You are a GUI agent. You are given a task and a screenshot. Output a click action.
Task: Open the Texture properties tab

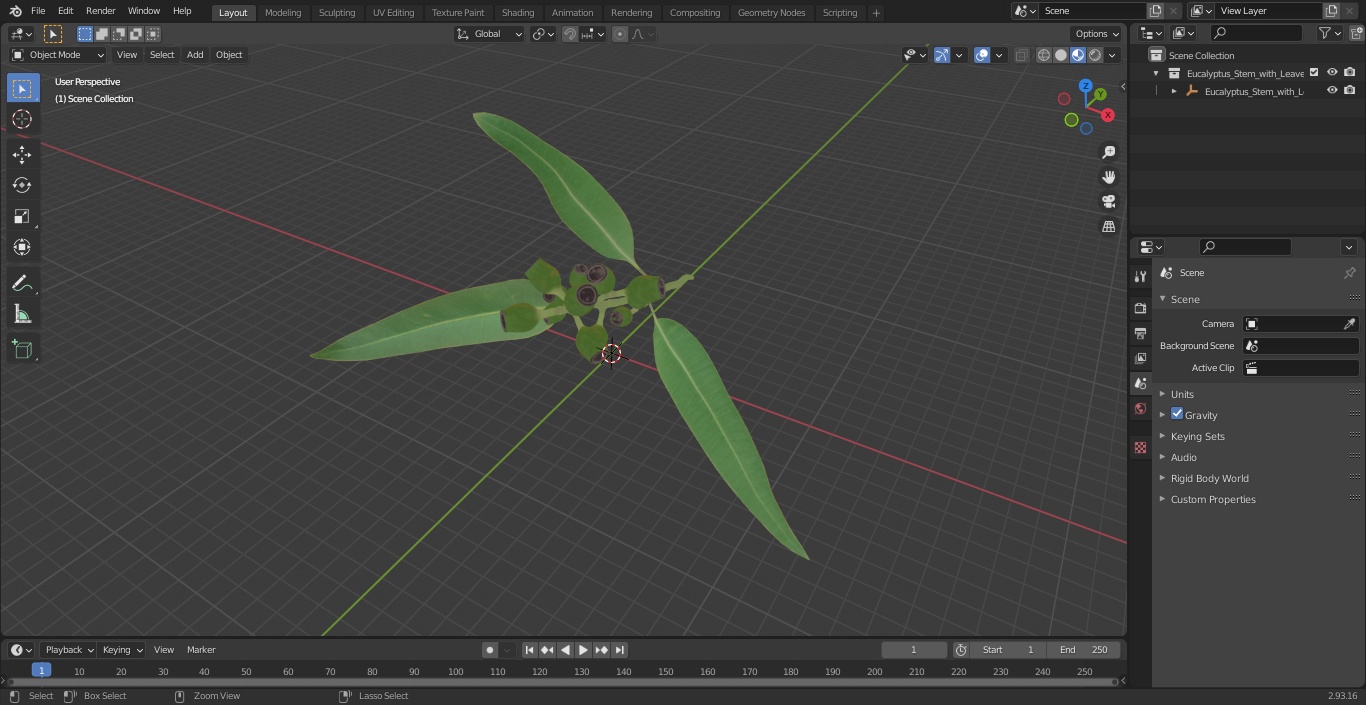click(x=1140, y=448)
